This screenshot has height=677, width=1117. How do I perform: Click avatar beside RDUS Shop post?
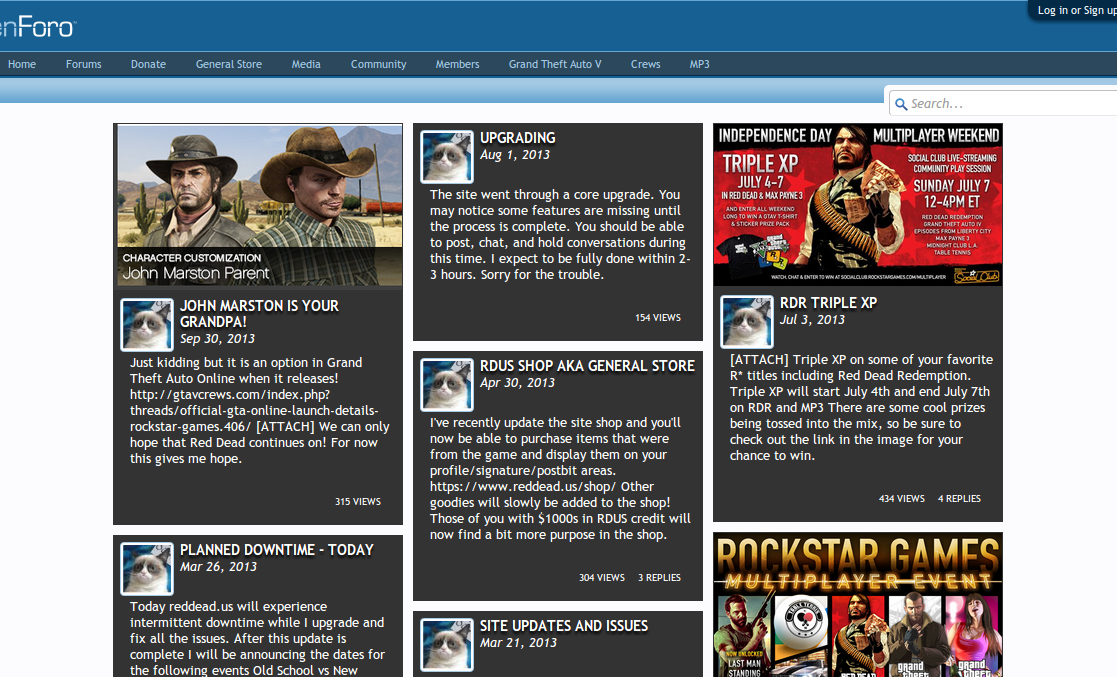pyautogui.click(x=447, y=384)
